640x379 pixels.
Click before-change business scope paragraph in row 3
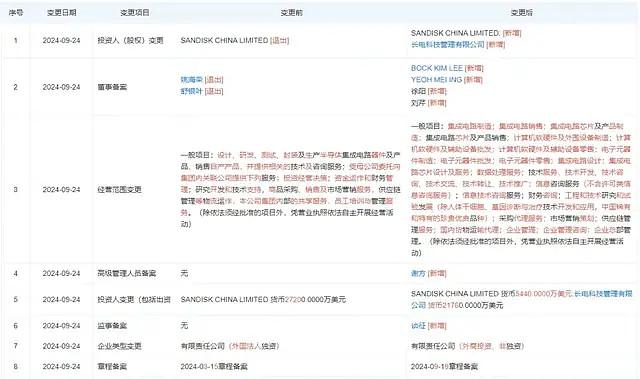[291, 189]
